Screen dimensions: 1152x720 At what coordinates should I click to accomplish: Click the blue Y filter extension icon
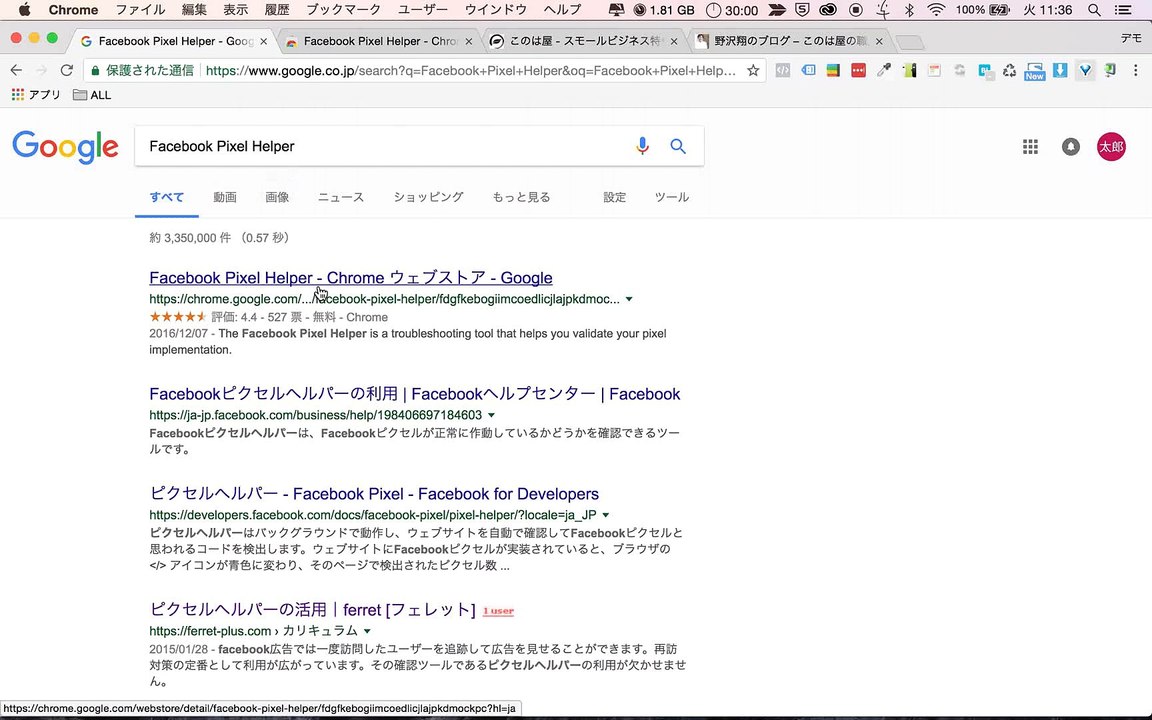click(x=1085, y=71)
